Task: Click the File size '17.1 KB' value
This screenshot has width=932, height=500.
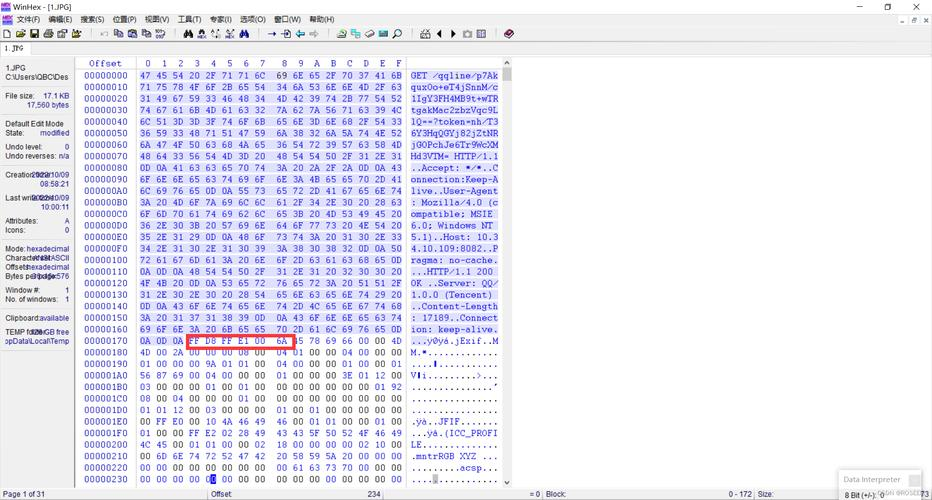Action: point(56,96)
